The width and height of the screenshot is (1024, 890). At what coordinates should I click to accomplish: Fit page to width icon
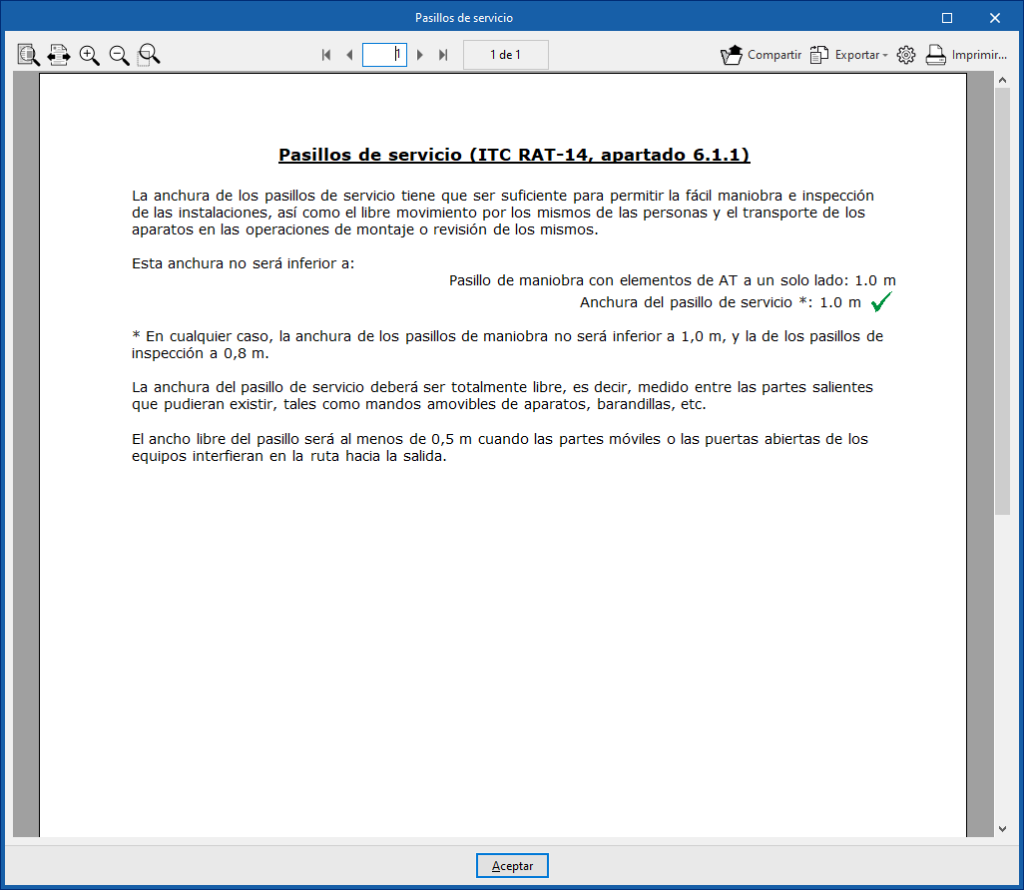[x=59, y=55]
